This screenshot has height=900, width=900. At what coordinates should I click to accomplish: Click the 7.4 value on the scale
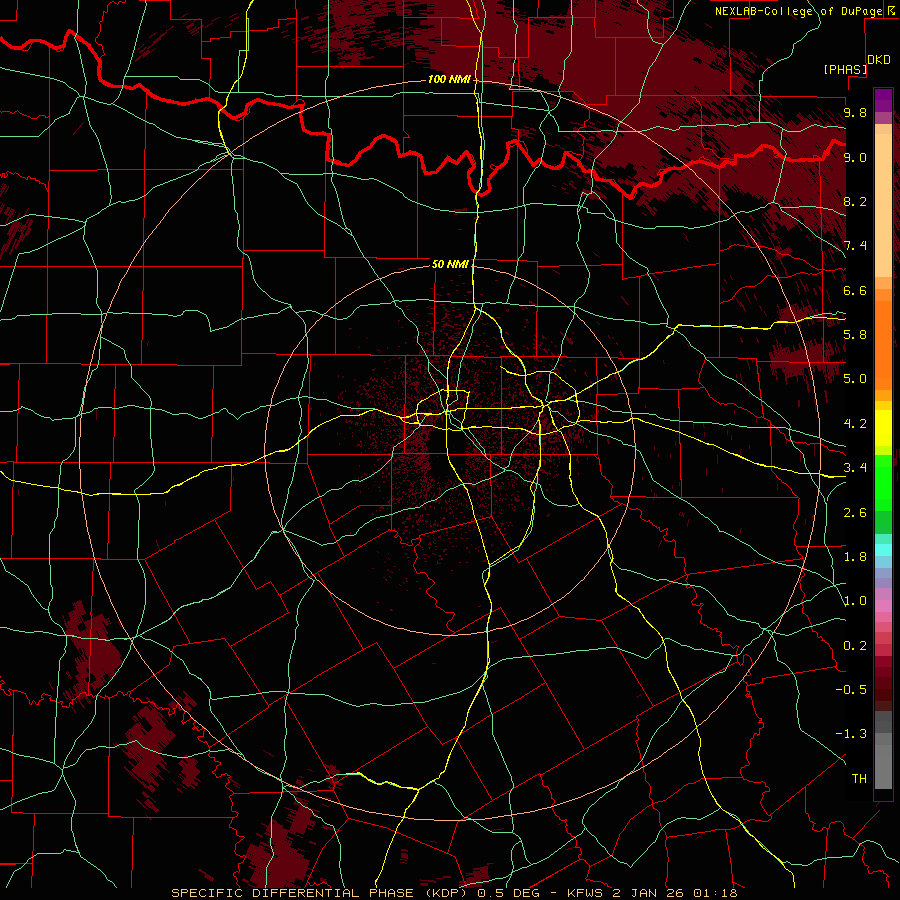point(855,246)
